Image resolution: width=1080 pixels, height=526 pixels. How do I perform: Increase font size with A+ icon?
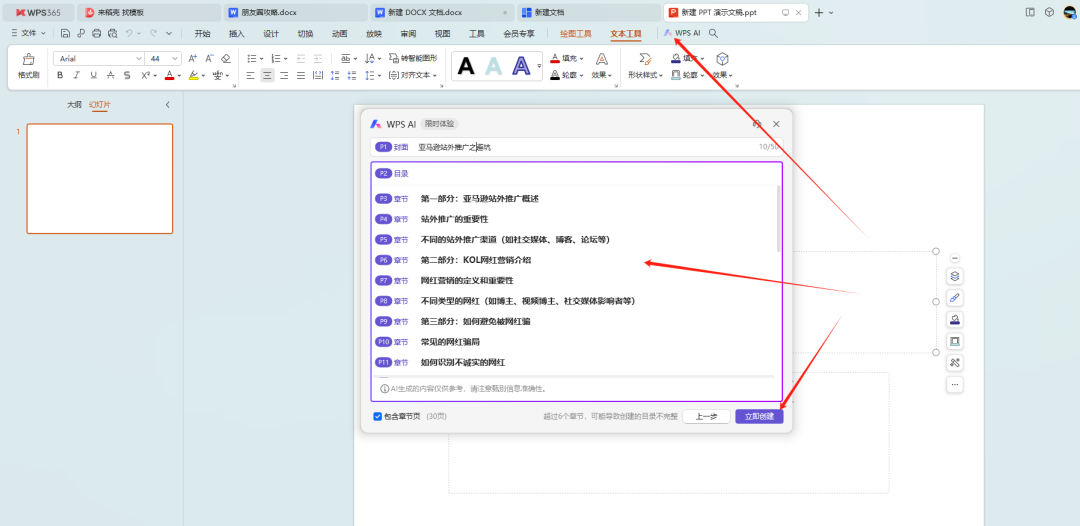(x=193, y=59)
